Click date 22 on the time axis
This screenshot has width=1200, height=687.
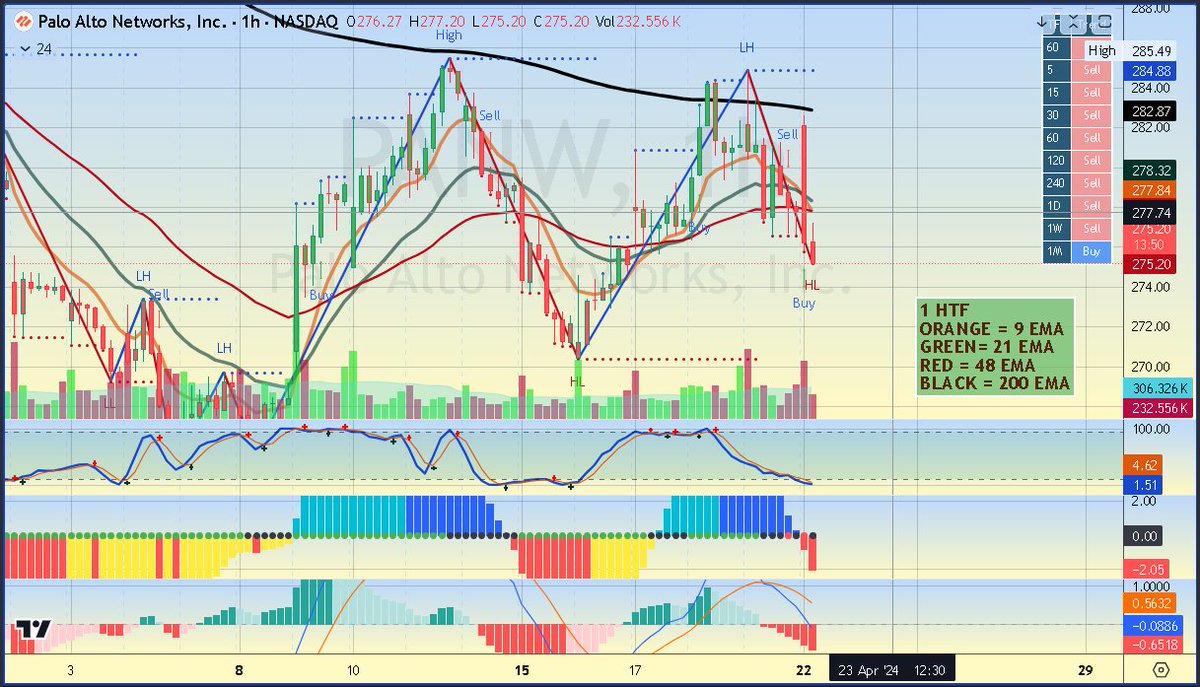tap(805, 669)
